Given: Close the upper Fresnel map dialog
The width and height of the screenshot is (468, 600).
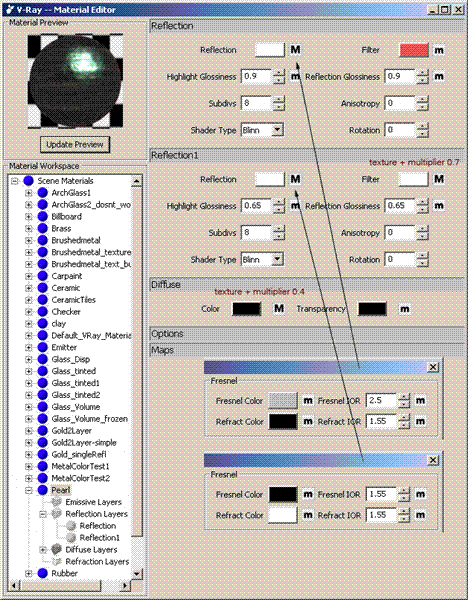Looking at the screenshot, I should (x=433, y=367).
